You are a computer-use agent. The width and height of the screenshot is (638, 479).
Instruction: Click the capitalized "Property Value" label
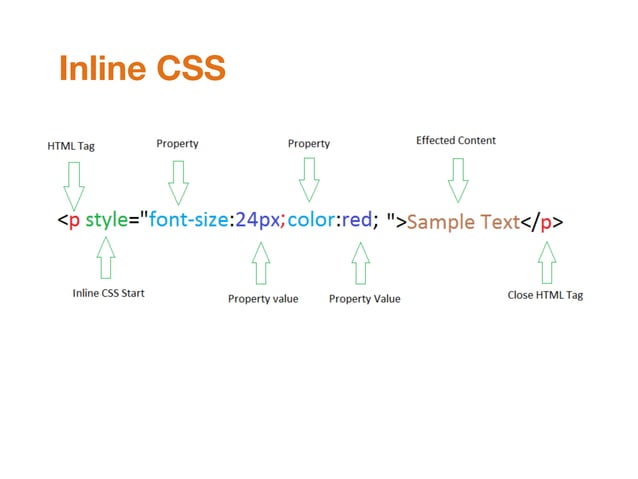tap(365, 299)
